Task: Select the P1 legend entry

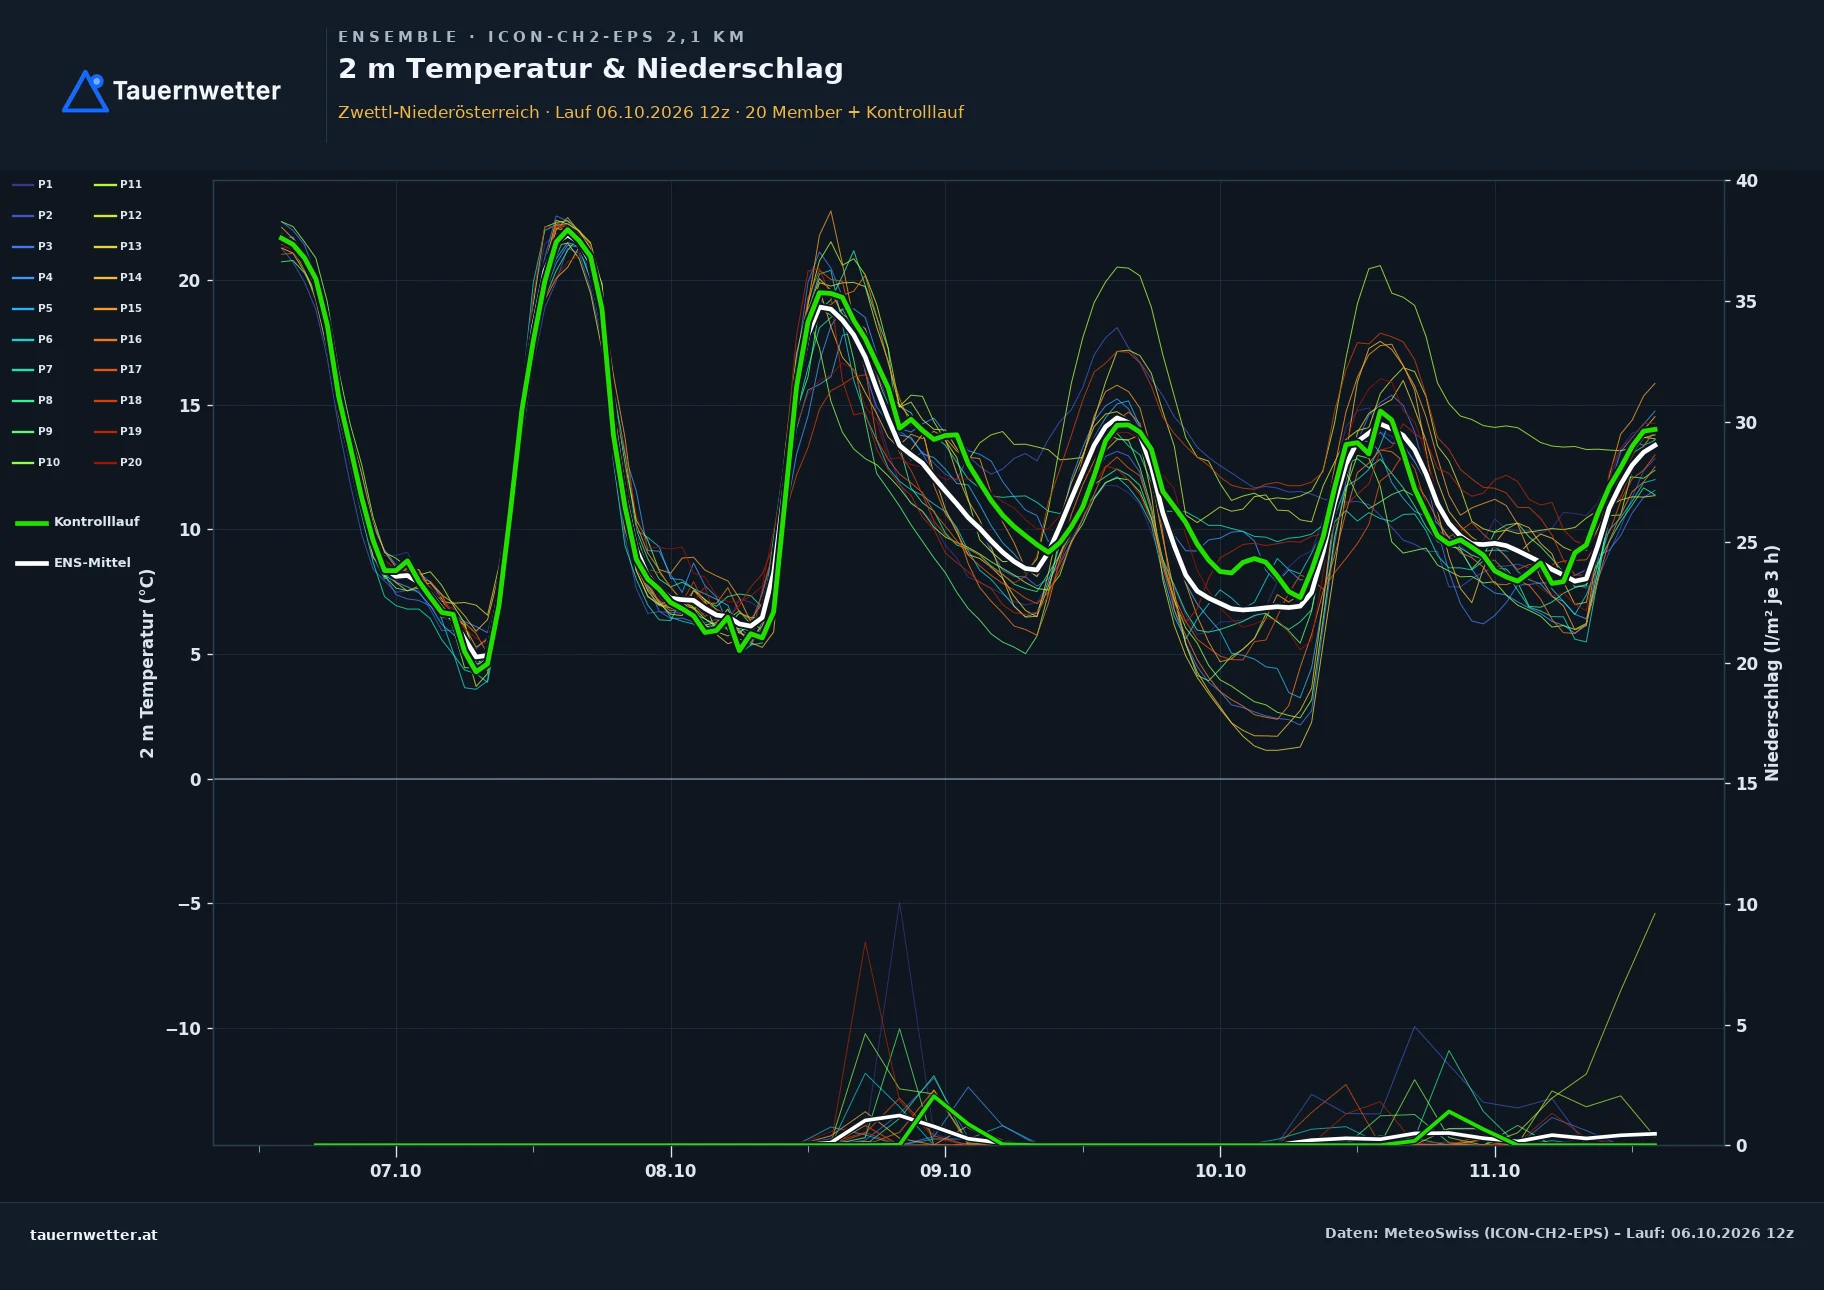Action: tap(33, 184)
